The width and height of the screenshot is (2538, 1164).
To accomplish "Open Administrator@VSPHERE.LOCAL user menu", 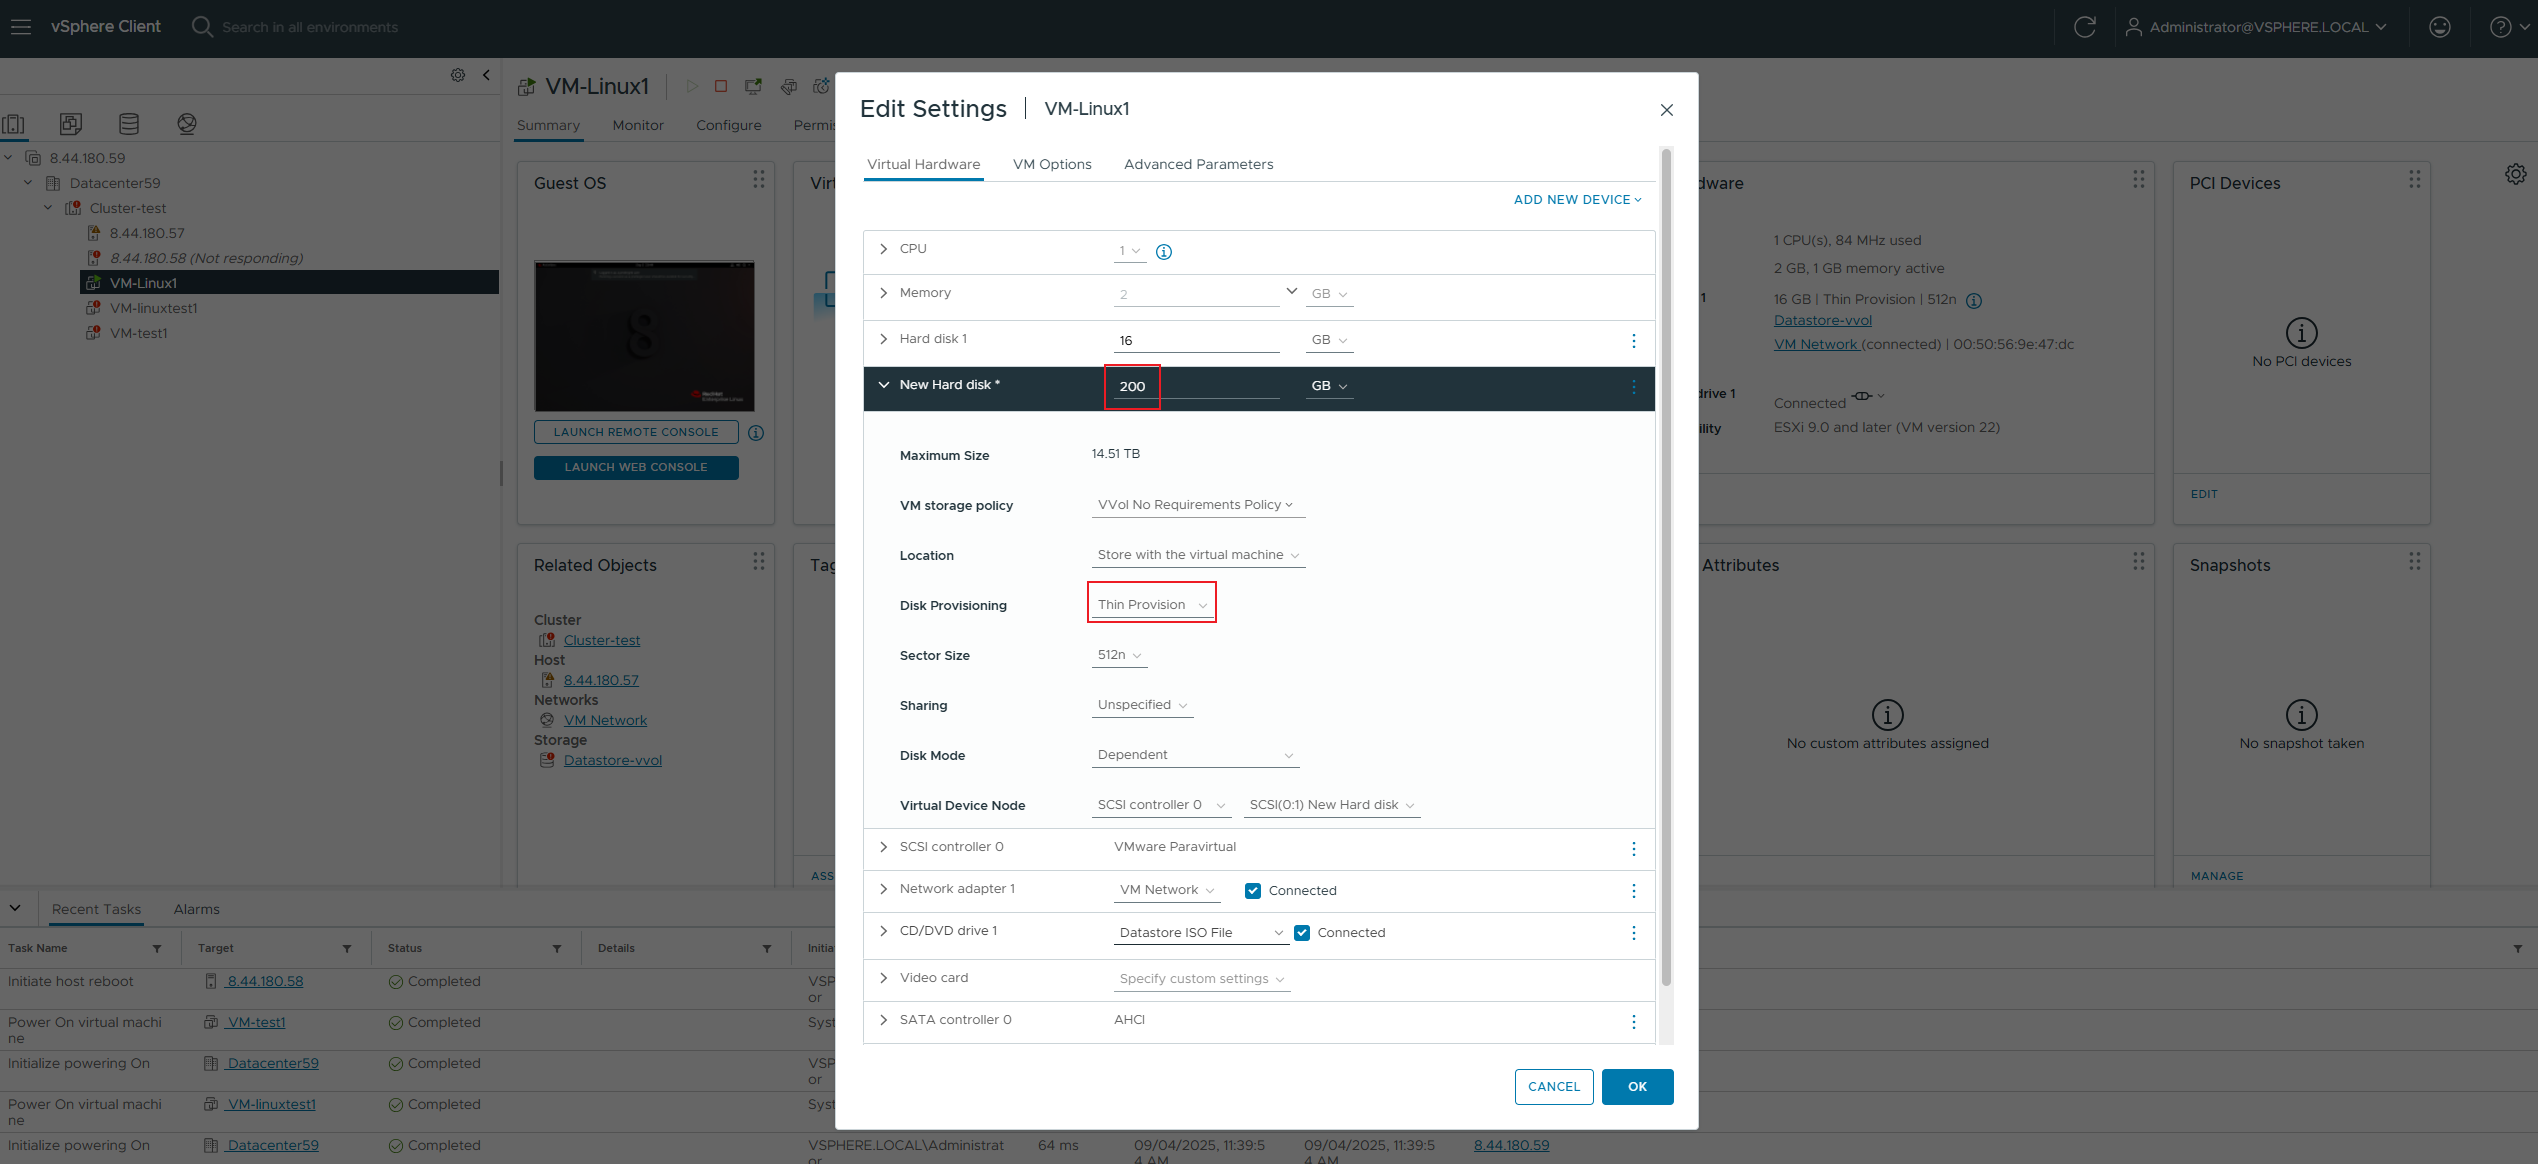I will (2256, 27).
